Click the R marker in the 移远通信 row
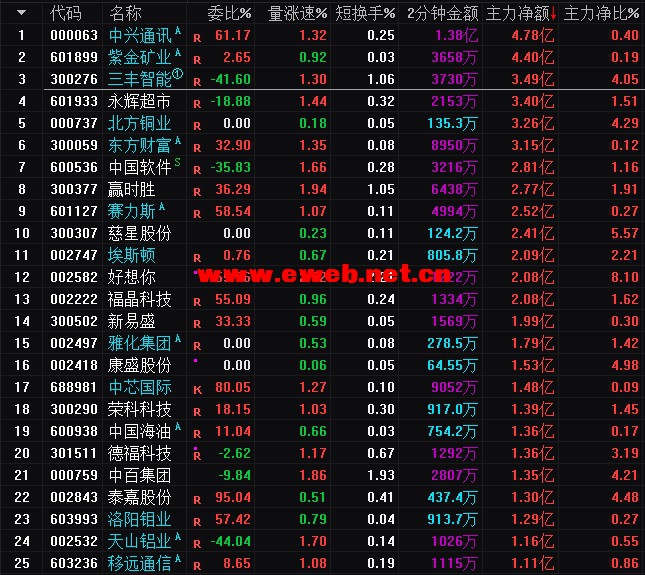Viewport: 645px width, 575px height. (197, 566)
